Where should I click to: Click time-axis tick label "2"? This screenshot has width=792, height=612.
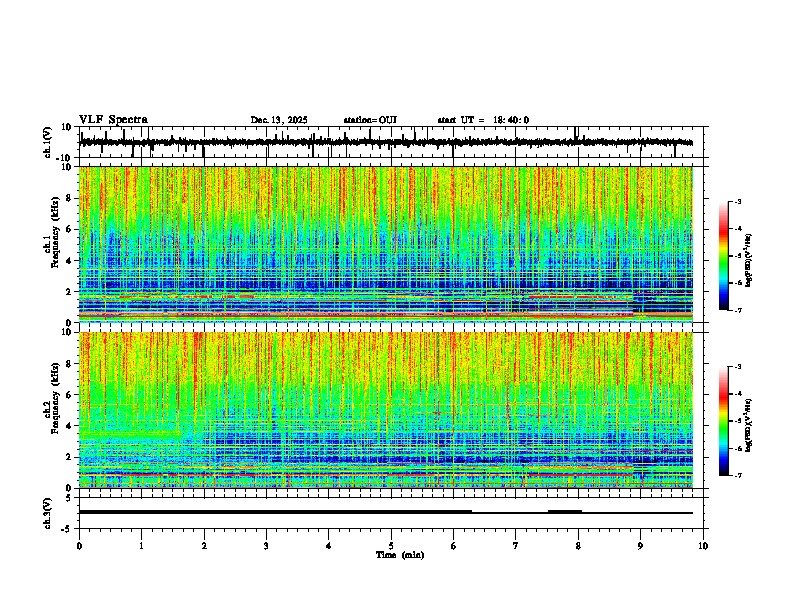[204, 546]
